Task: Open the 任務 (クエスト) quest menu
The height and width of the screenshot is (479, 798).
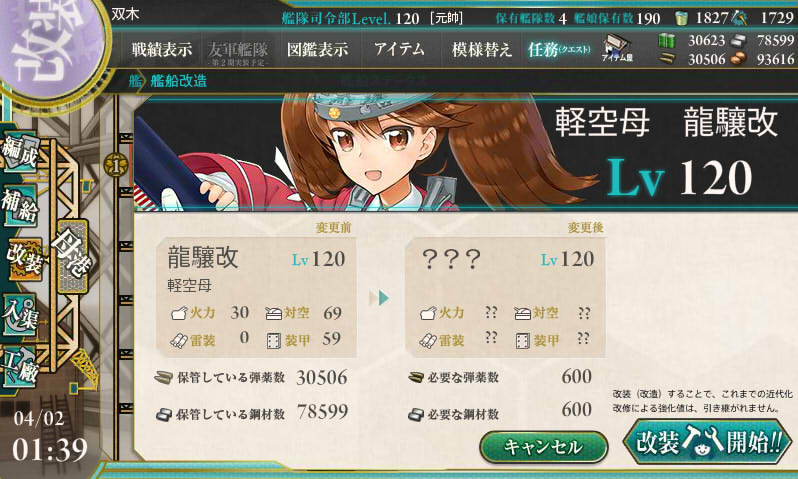Action: coord(559,50)
